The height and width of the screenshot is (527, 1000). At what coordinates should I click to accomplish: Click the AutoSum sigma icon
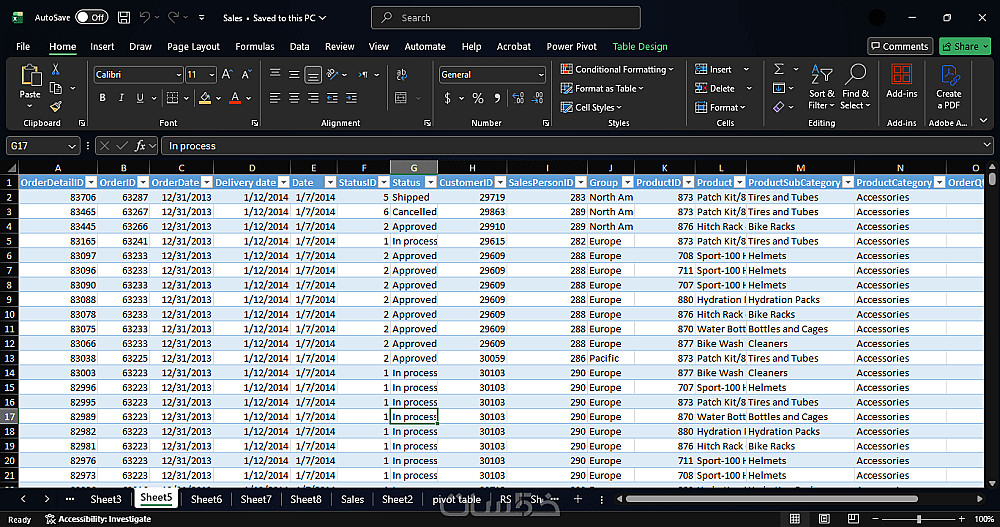(x=779, y=69)
